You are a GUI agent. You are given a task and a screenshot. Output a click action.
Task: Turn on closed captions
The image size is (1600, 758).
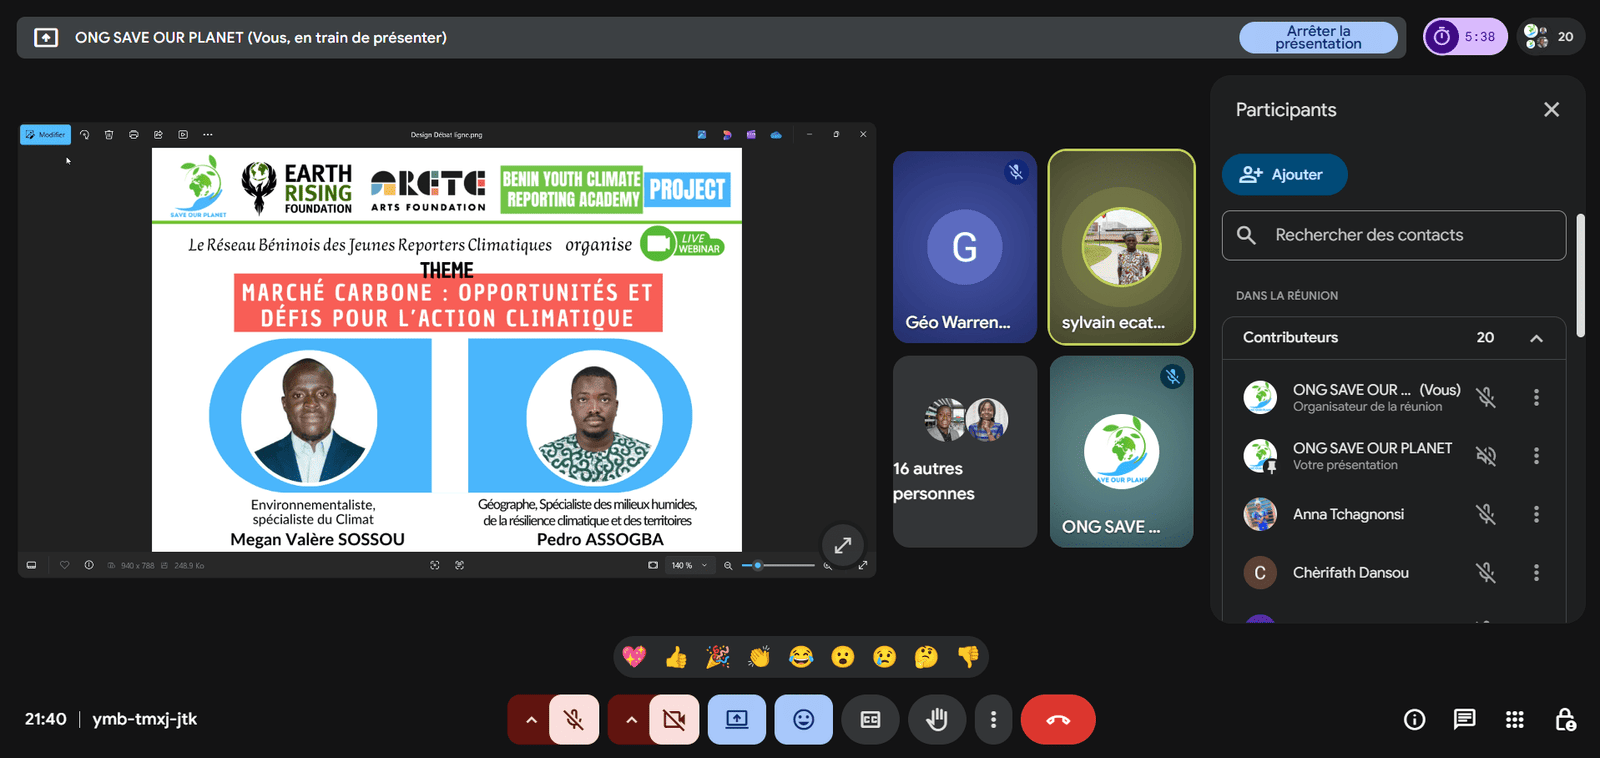(x=870, y=720)
